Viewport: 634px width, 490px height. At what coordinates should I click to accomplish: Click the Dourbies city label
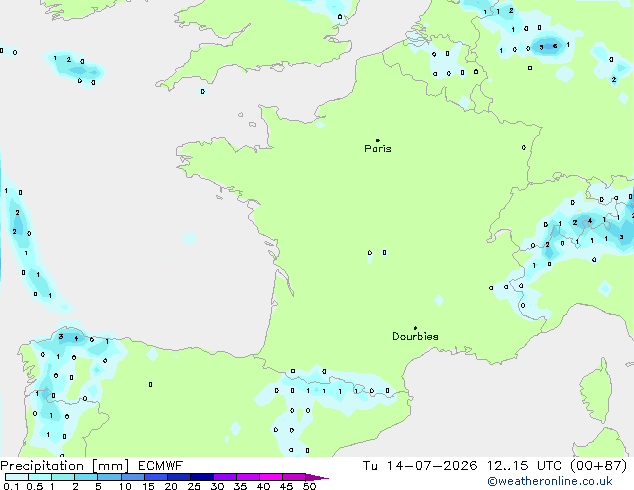pyautogui.click(x=415, y=336)
